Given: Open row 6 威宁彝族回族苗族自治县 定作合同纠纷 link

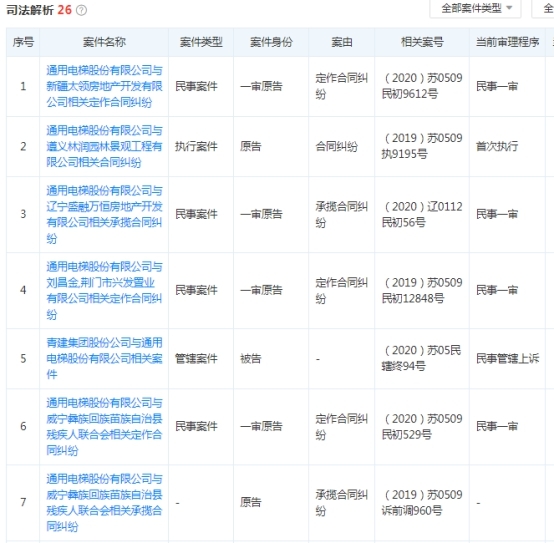Looking at the screenshot, I should coord(104,426).
